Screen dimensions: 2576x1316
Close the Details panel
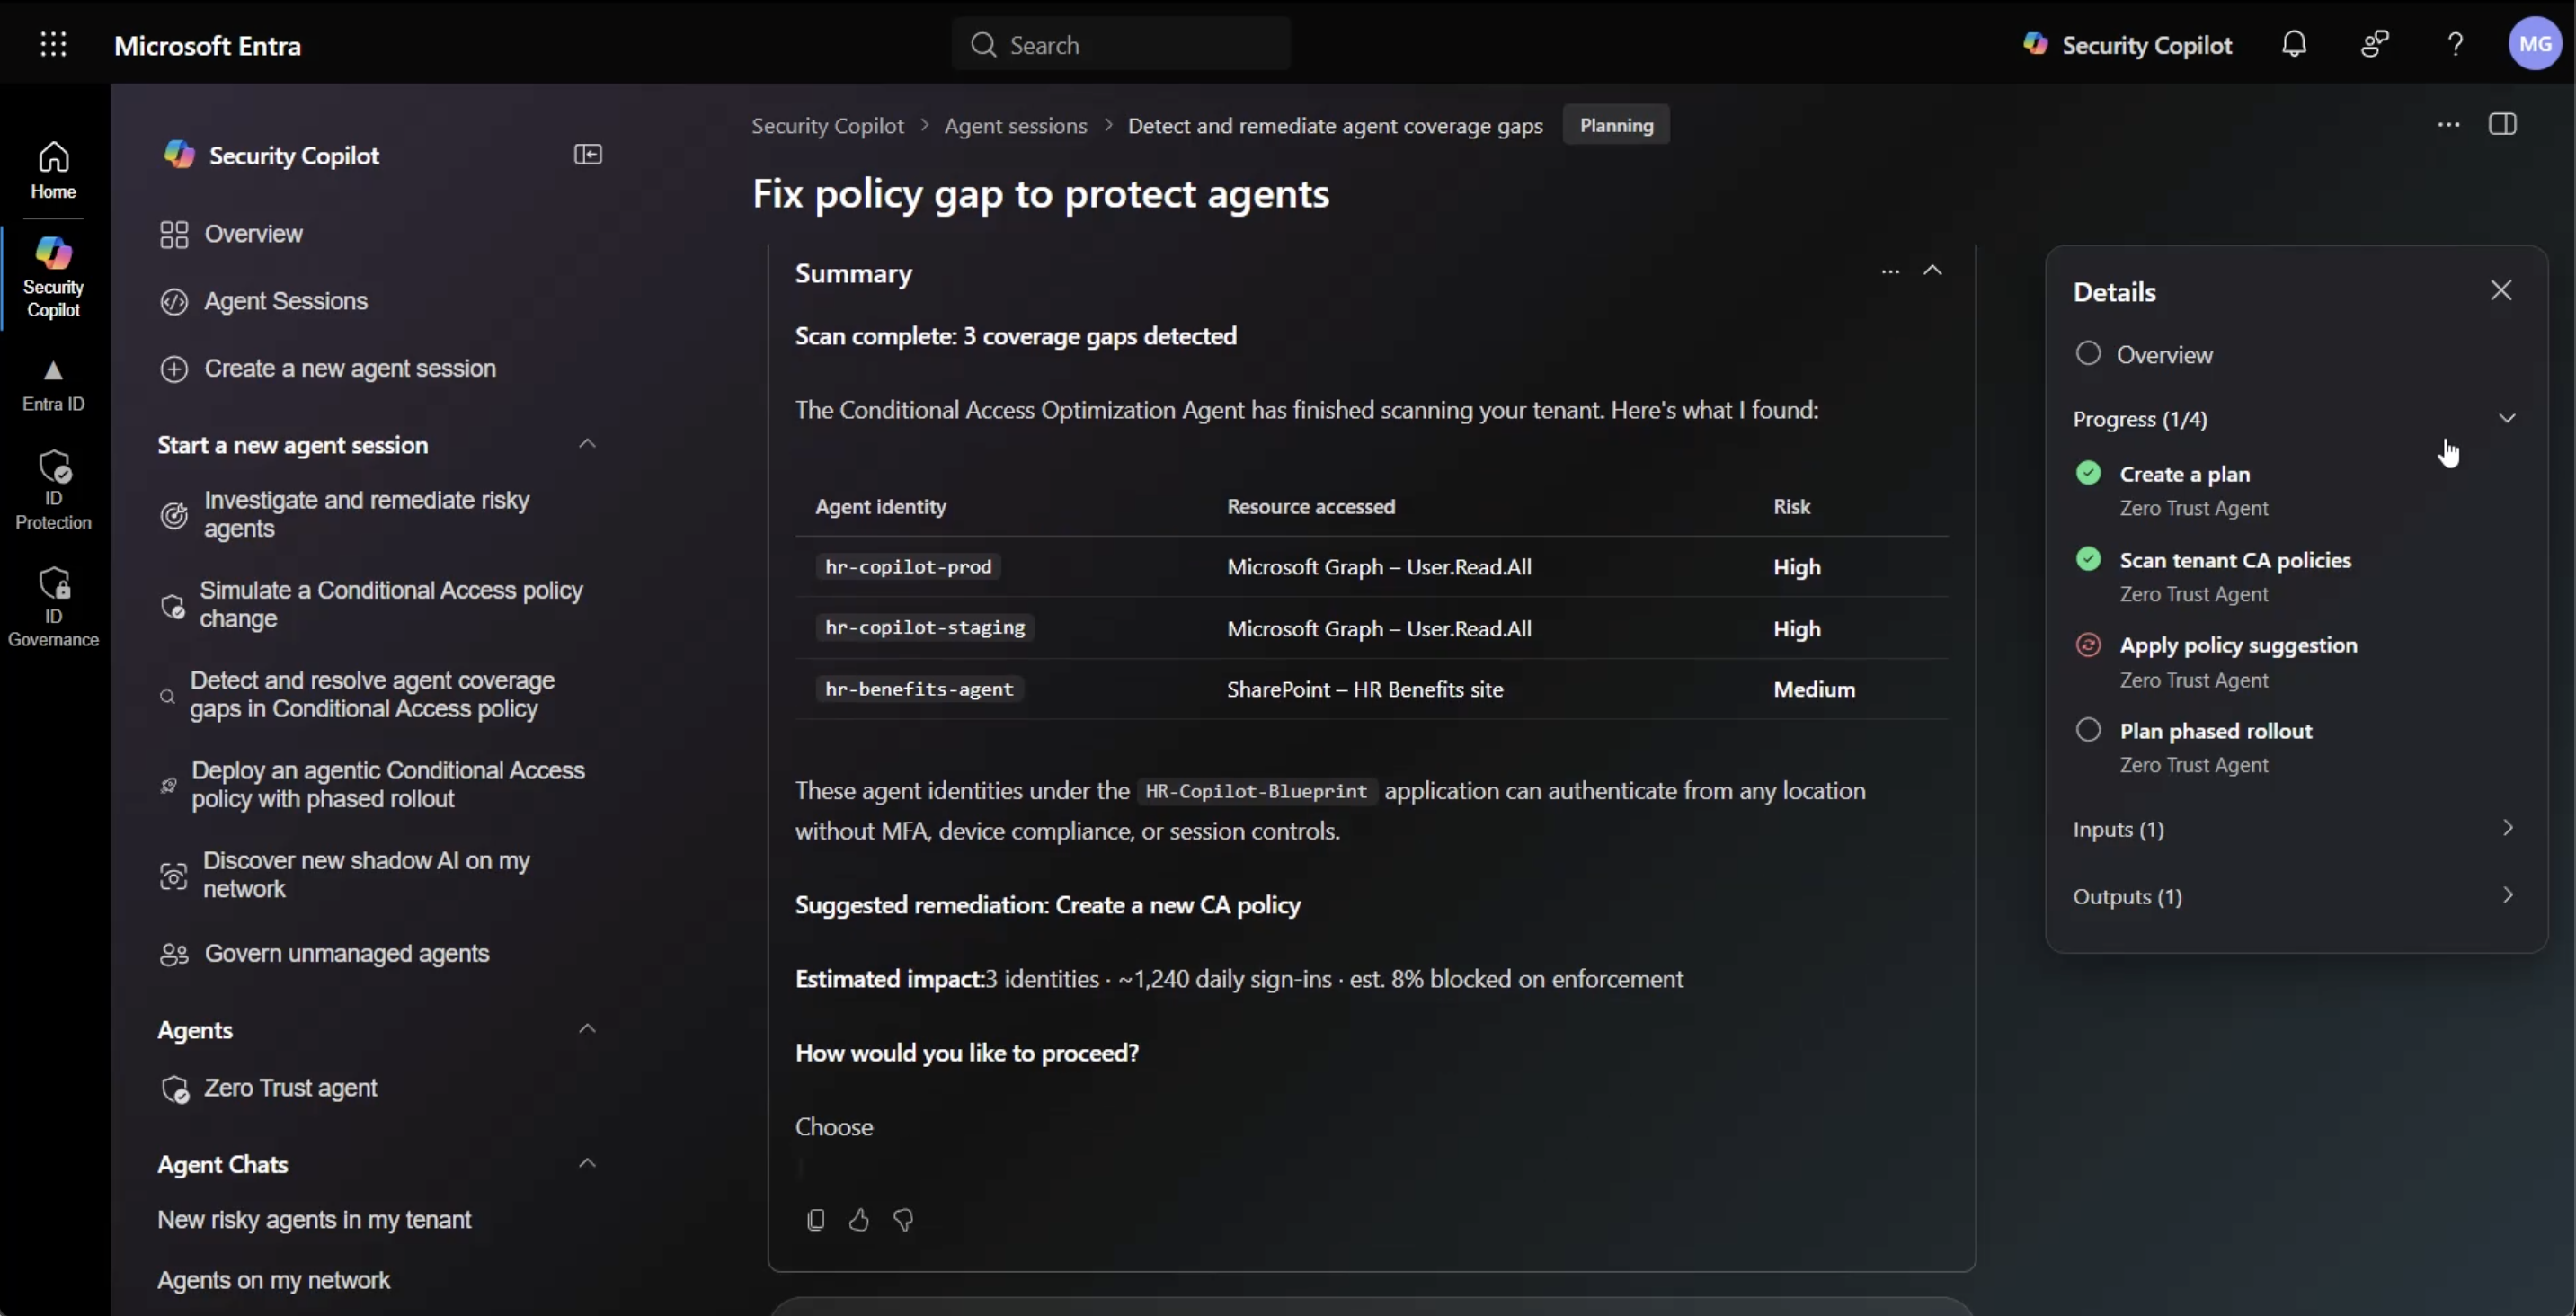tap(2501, 290)
